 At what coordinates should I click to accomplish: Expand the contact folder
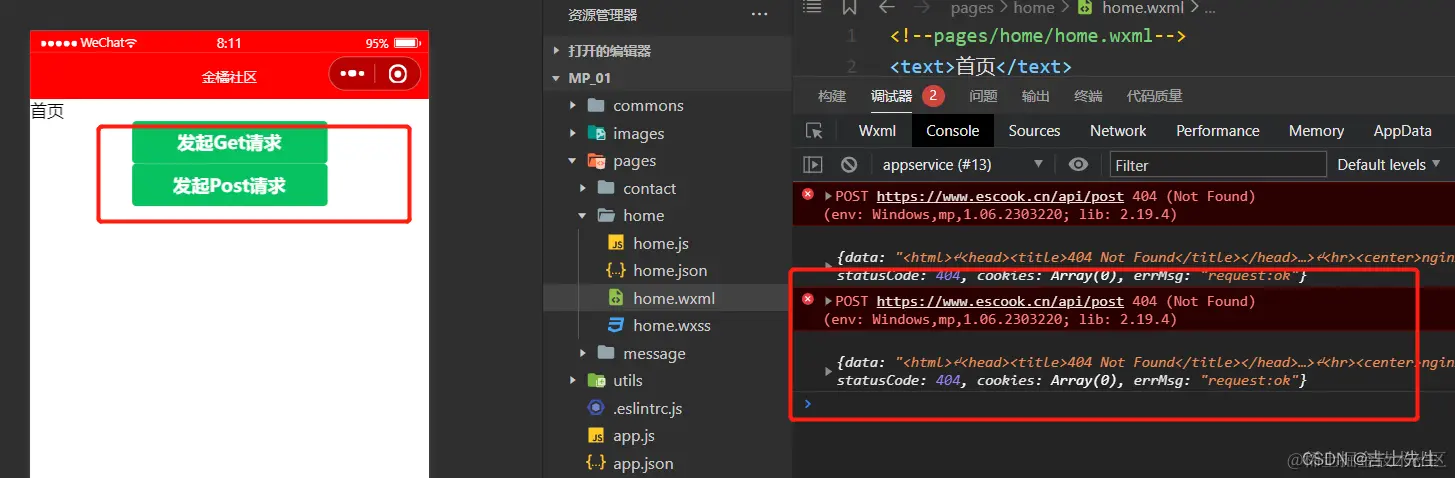click(584, 188)
